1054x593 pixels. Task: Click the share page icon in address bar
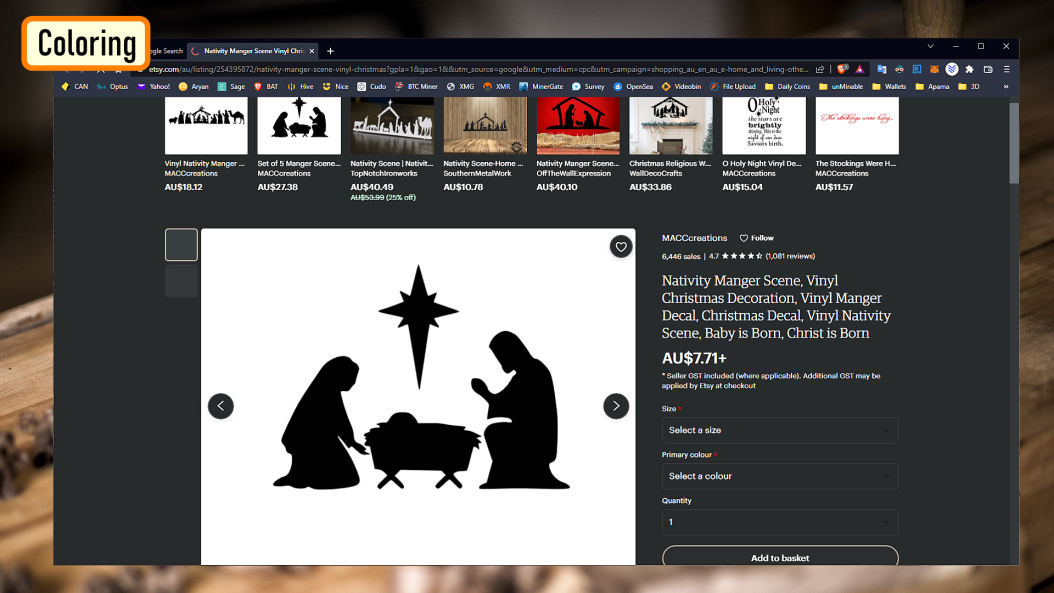tap(820, 69)
